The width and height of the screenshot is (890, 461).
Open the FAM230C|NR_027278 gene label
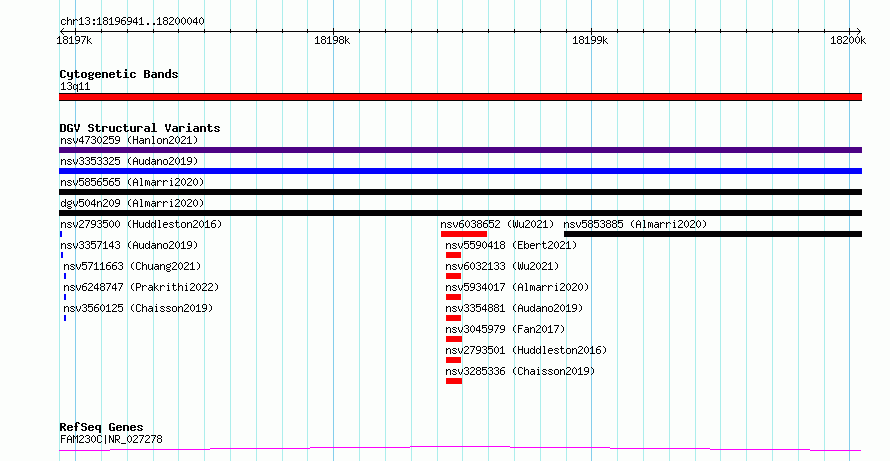click(111, 439)
